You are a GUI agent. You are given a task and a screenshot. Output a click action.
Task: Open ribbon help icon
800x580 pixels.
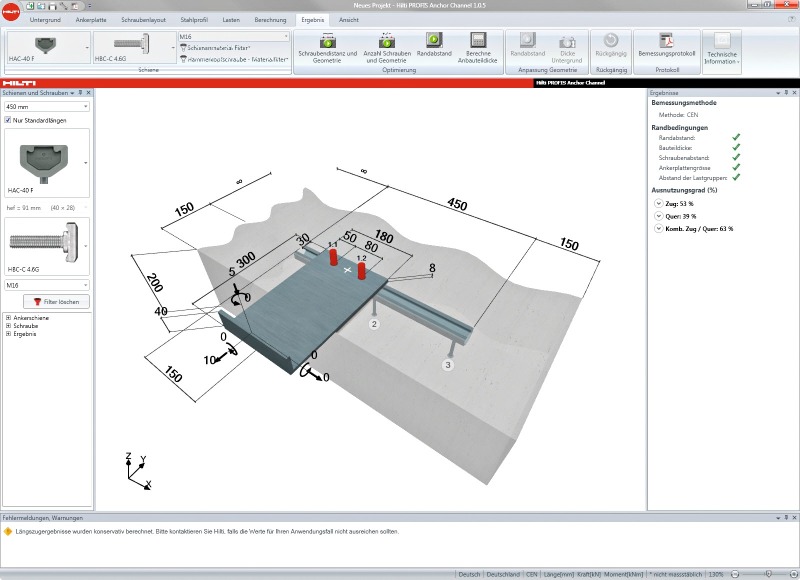click(x=791, y=19)
